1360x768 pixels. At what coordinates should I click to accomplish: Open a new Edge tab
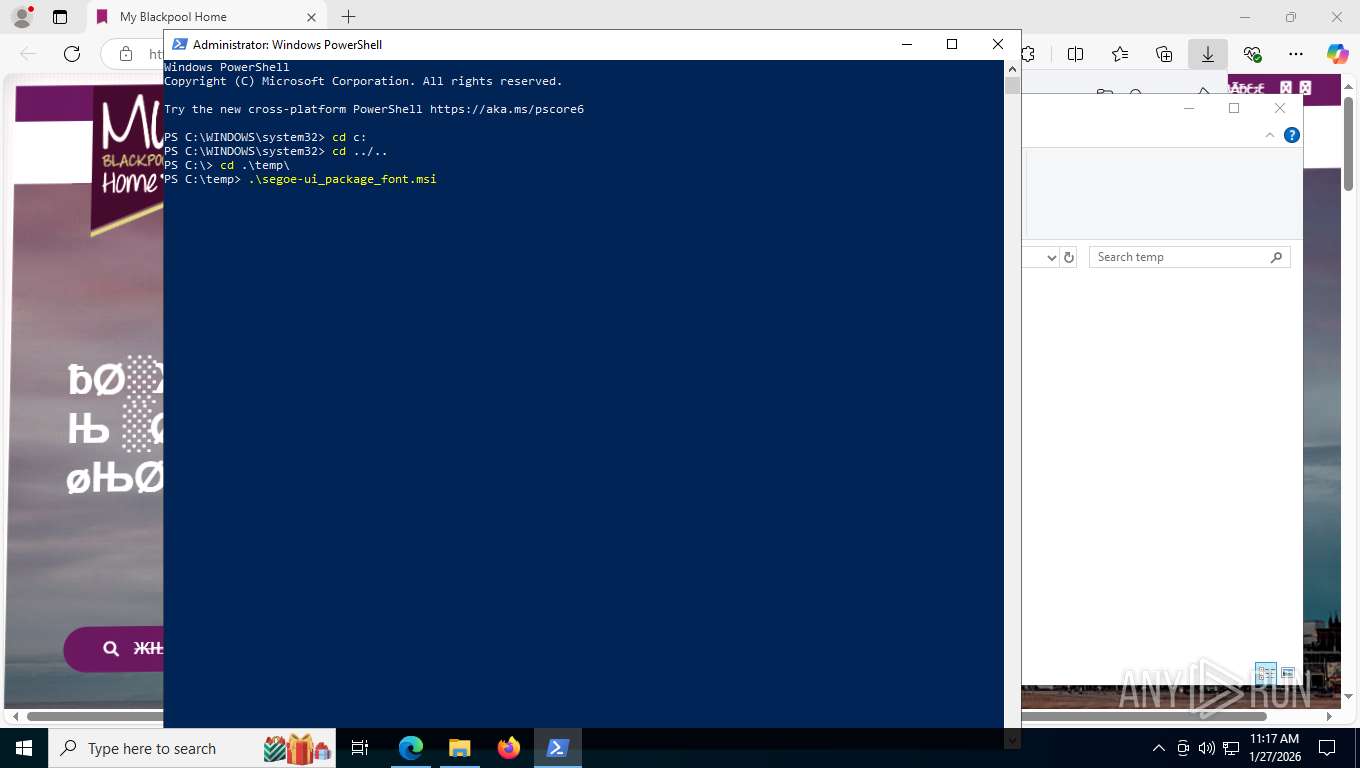(x=348, y=17)
